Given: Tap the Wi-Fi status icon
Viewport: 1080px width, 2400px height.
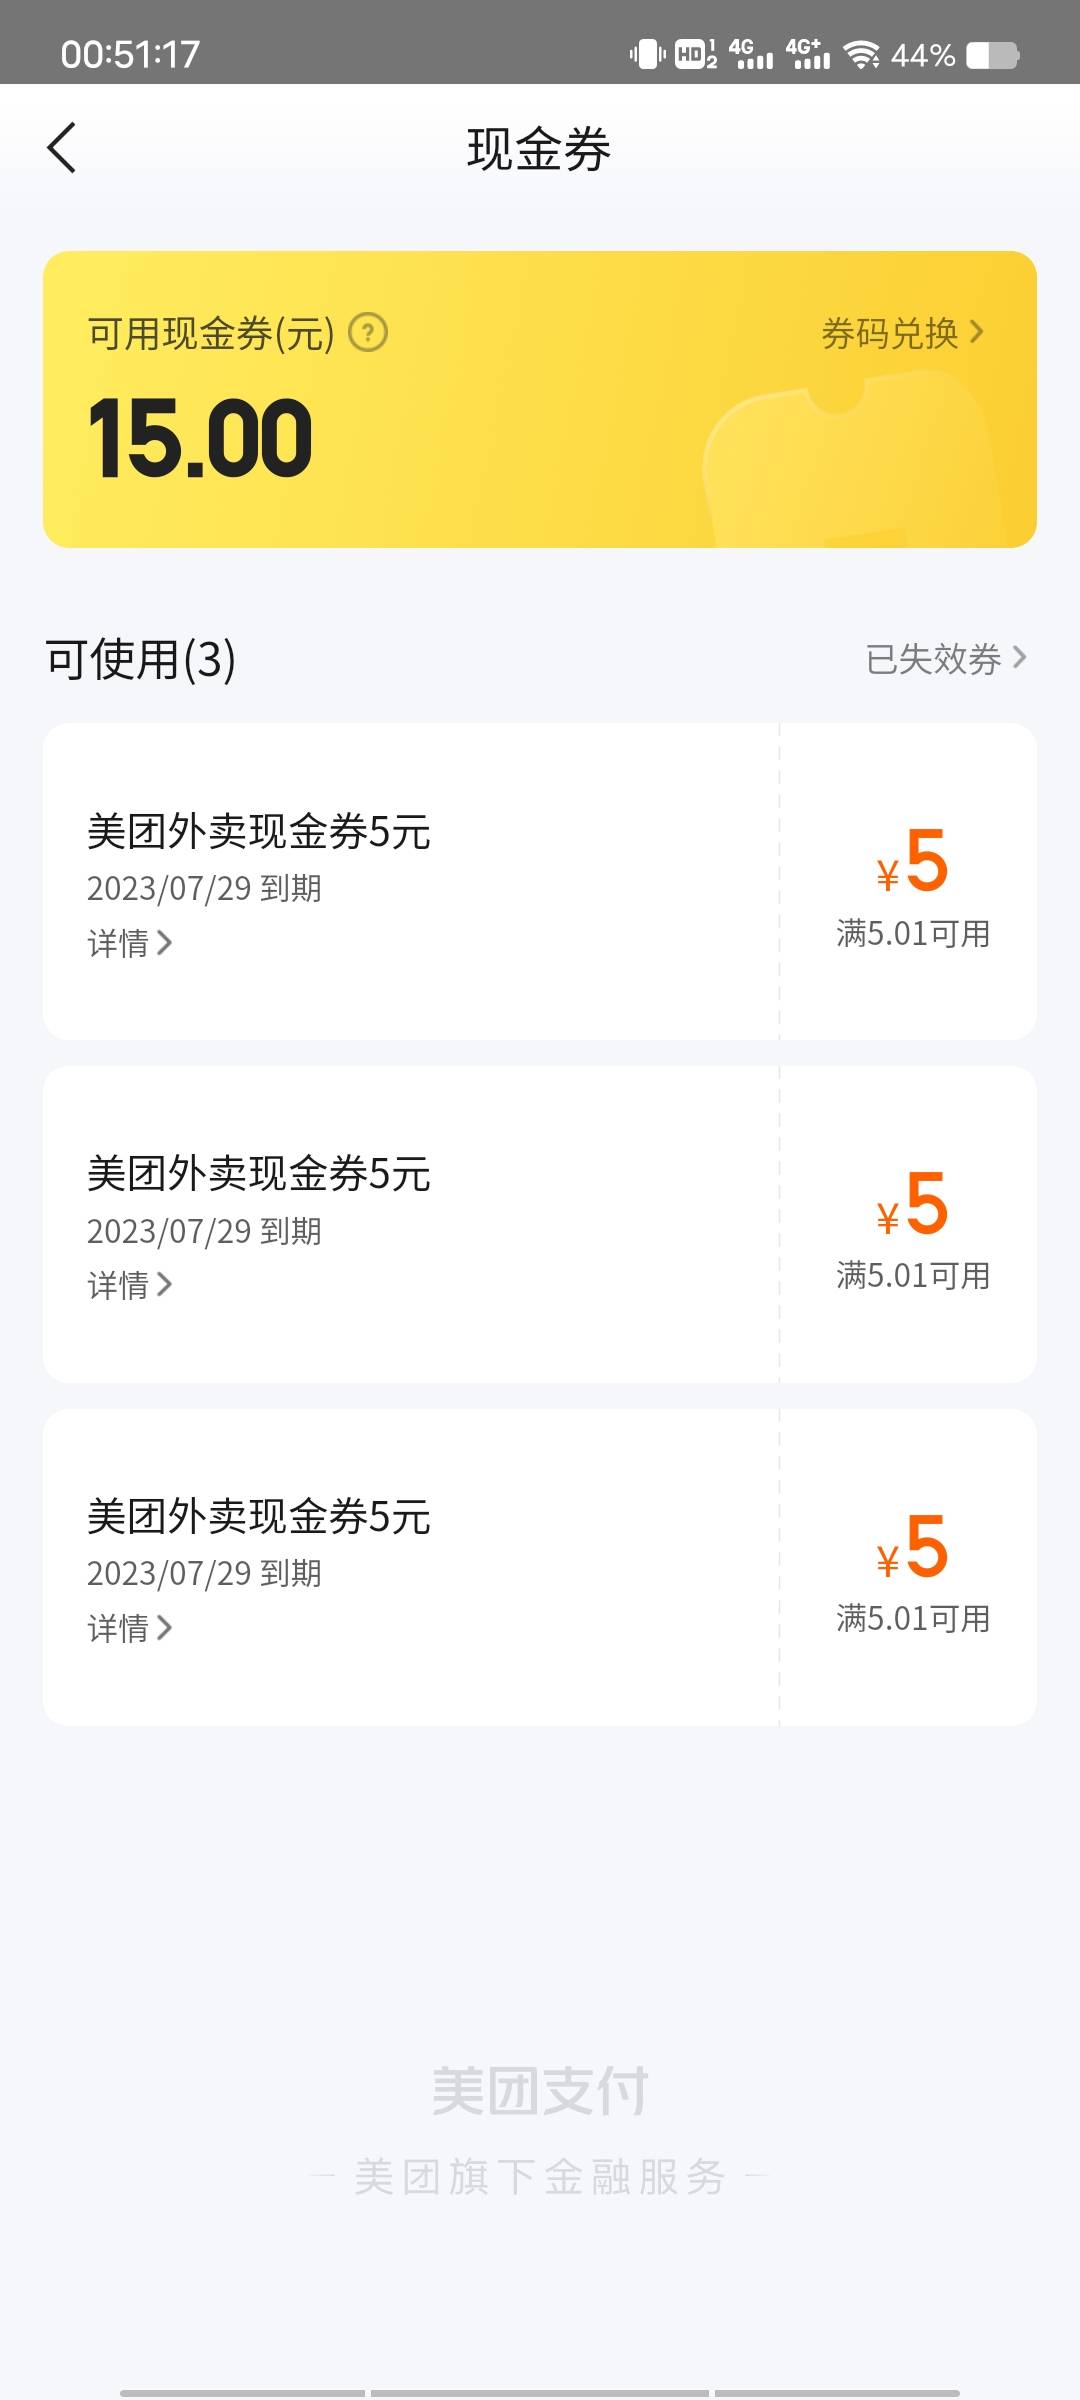Looking at the screenshot, I should tap(861, 54).
